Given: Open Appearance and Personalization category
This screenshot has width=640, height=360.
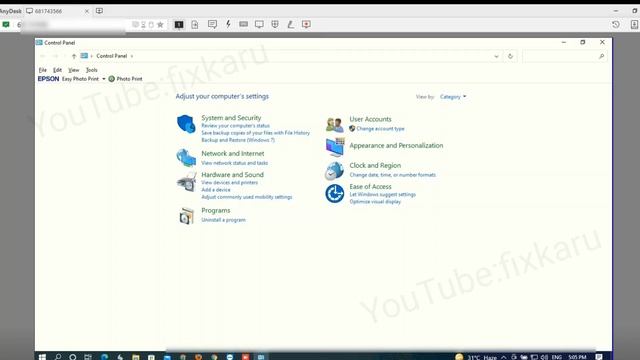Looking at the screenshot, I should pyautogui.click(x=396, y=145).
